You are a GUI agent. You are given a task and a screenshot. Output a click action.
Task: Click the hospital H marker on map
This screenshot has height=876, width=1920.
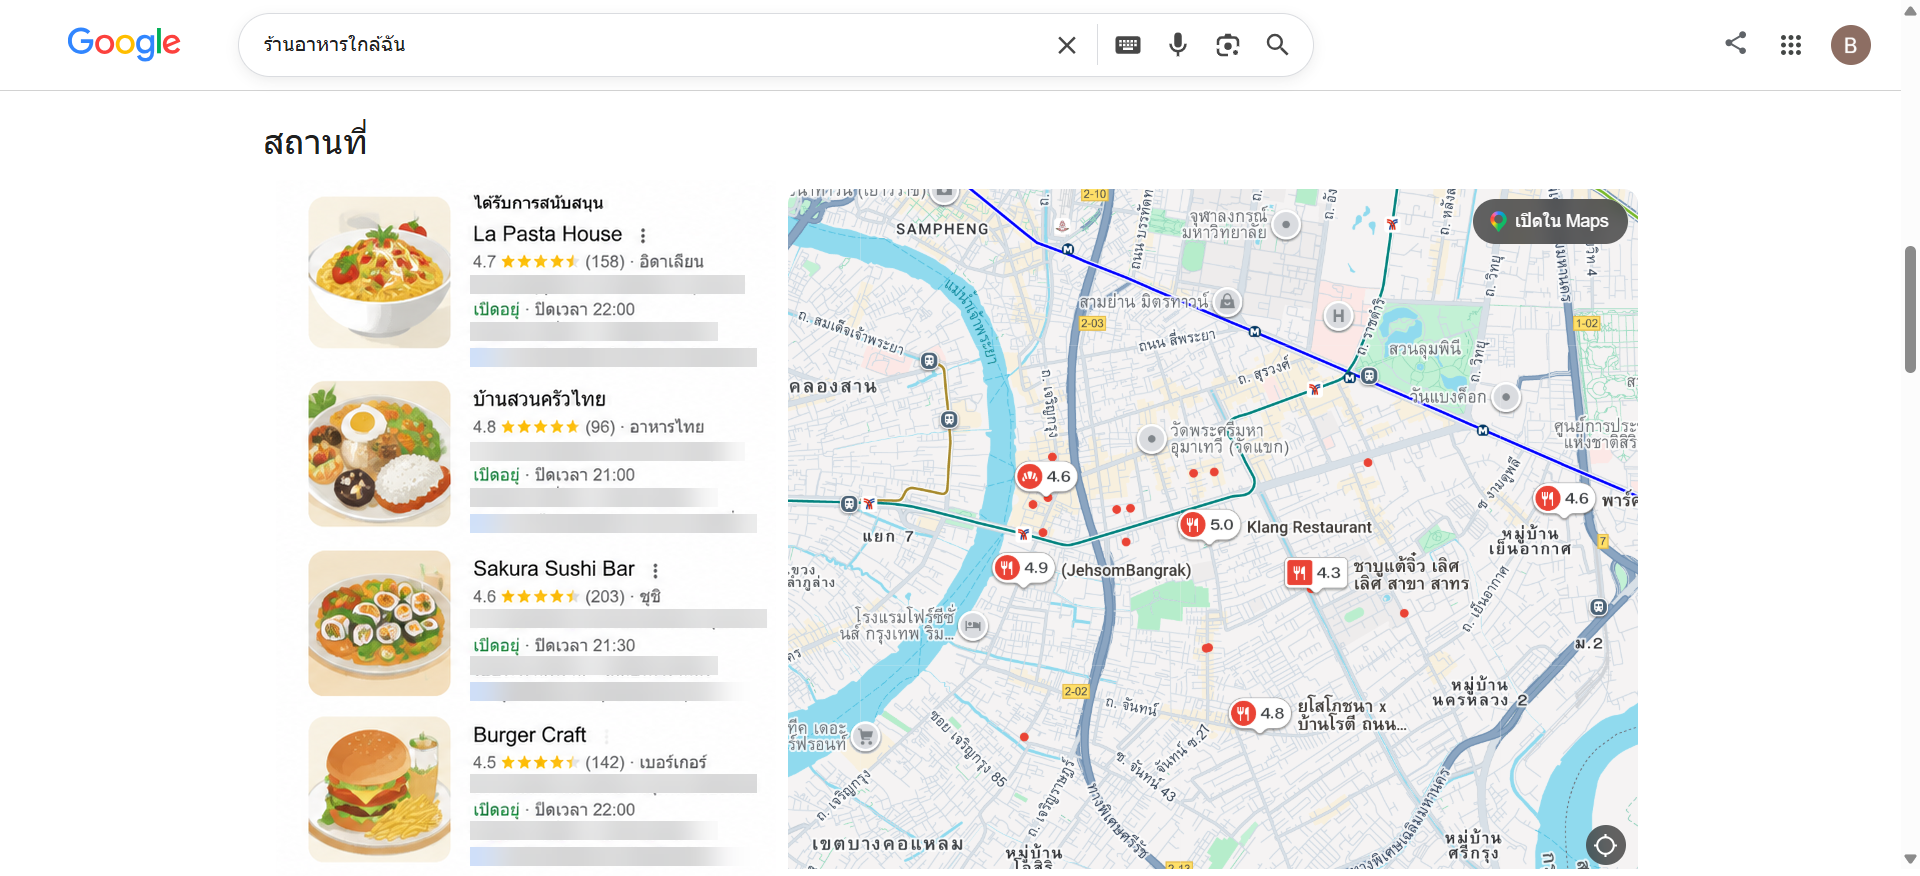pyautogui.click(x=1338, y=316)
